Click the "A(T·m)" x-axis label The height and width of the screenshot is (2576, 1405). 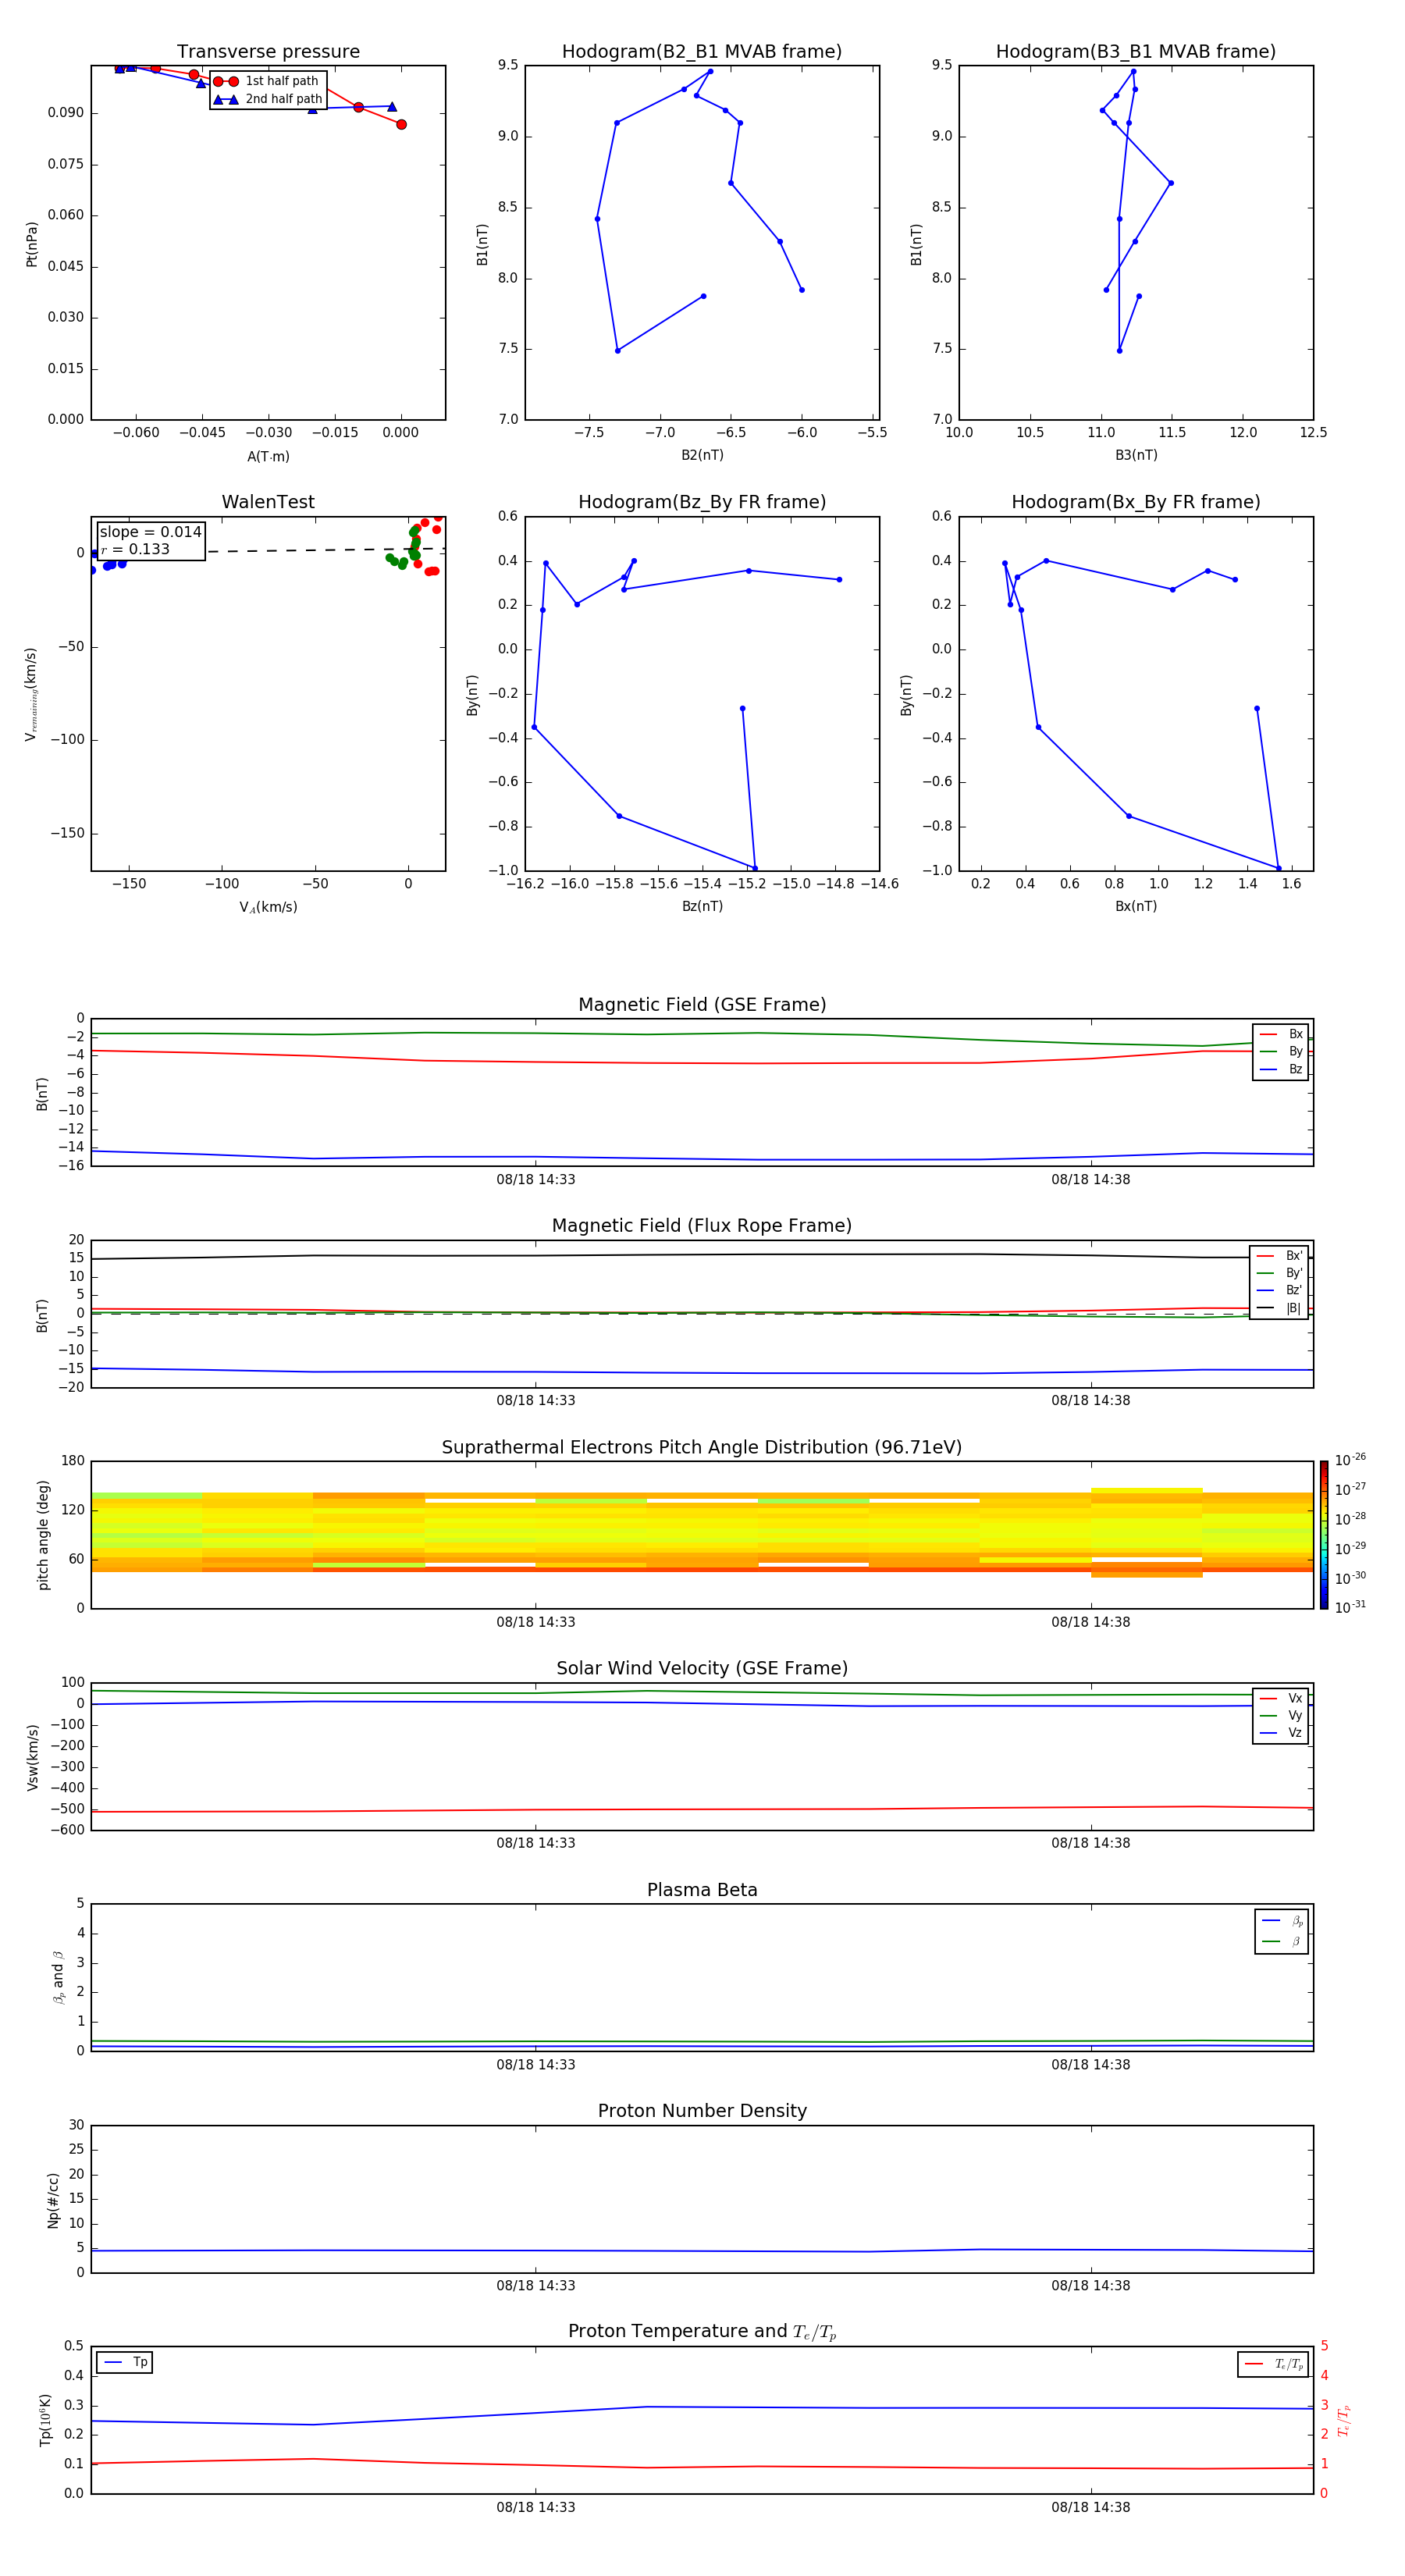(268, 457)
